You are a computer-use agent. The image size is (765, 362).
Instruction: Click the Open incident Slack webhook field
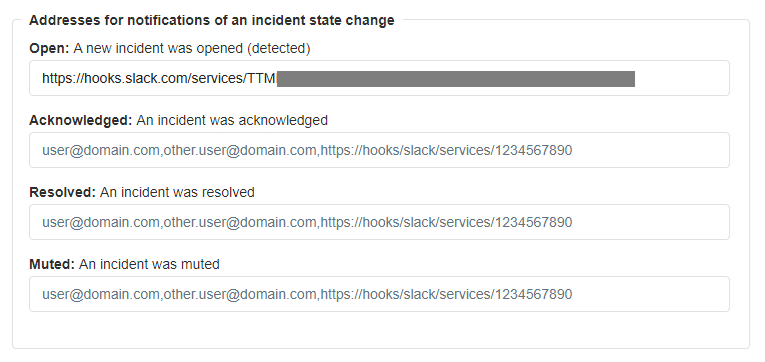(x=379, y=78)
